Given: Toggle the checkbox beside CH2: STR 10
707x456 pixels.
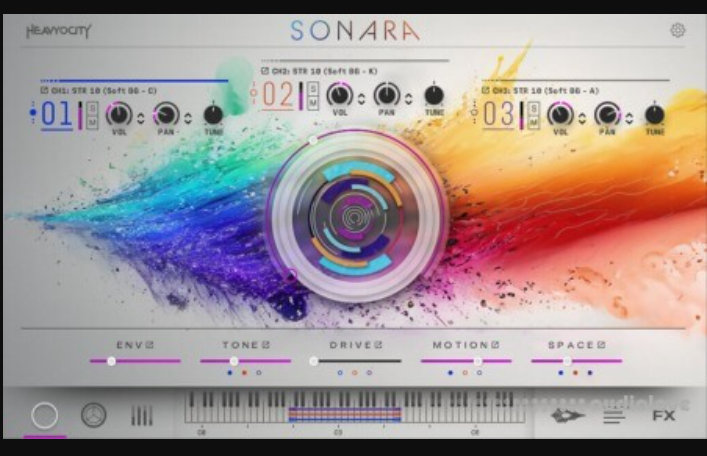Looking at the screenshot, I should pos(264,71).
